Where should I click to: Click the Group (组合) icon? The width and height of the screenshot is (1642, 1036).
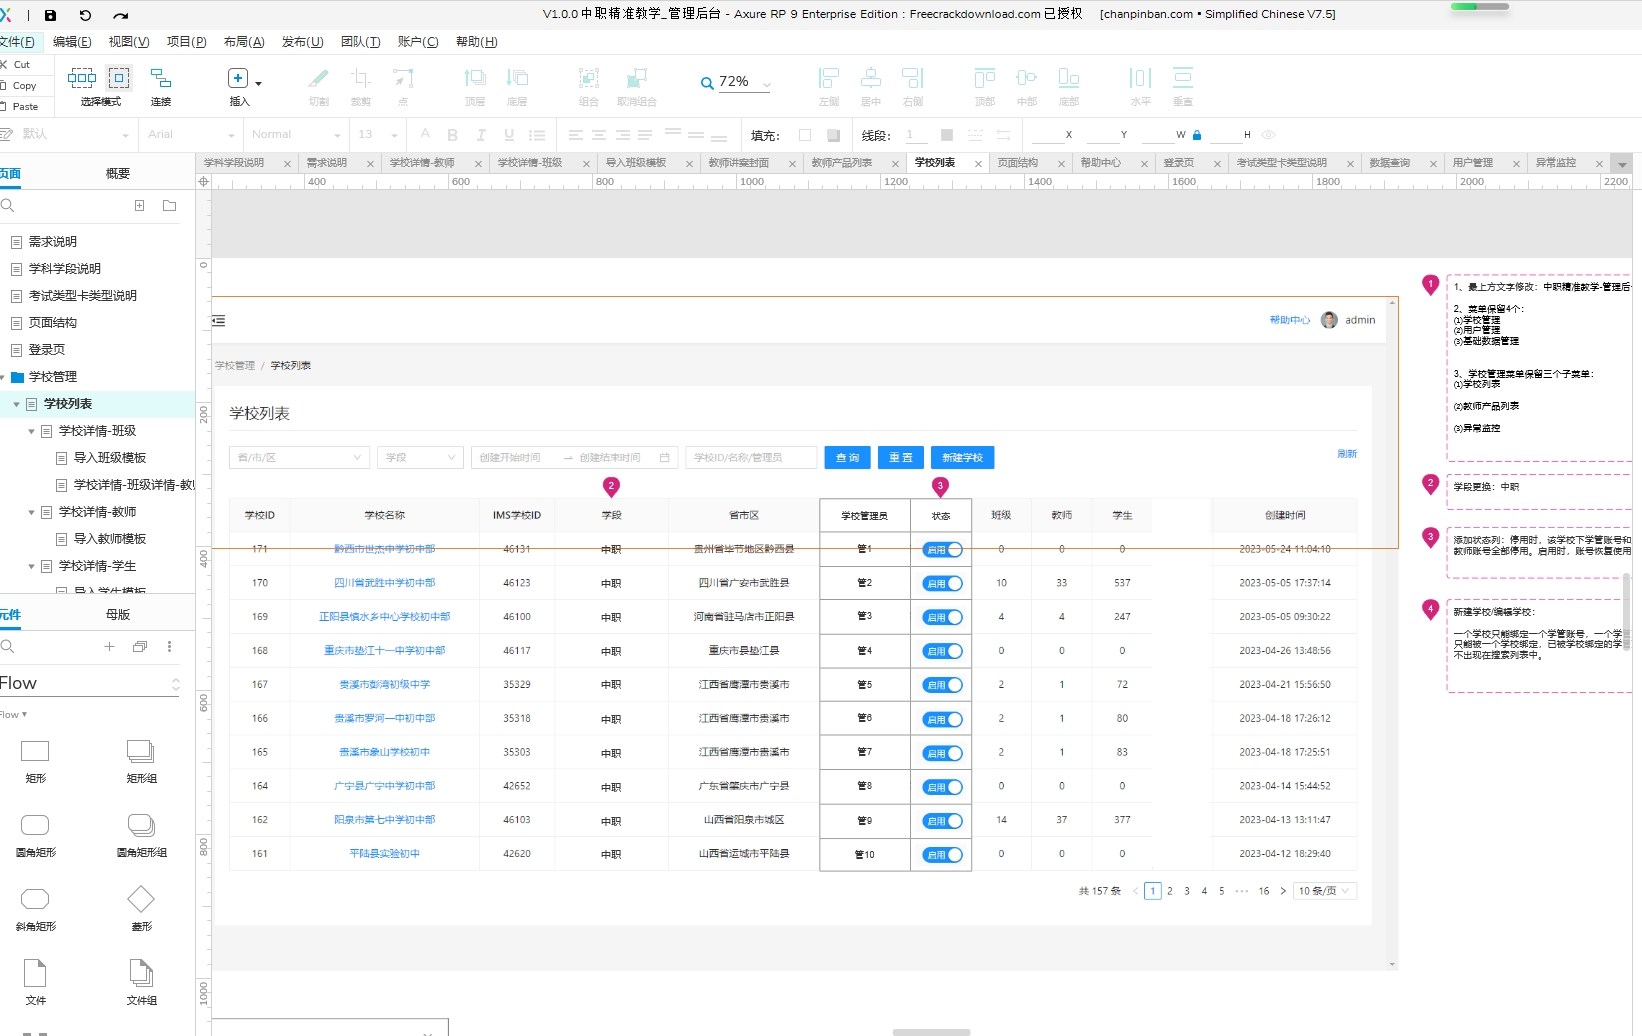tap(589, 78)
